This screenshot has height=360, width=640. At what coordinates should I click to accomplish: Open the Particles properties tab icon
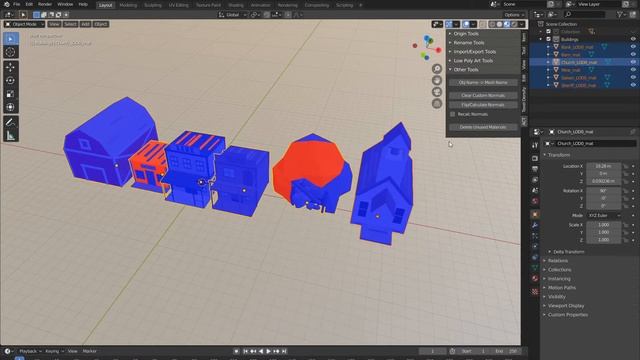(535, 236)
